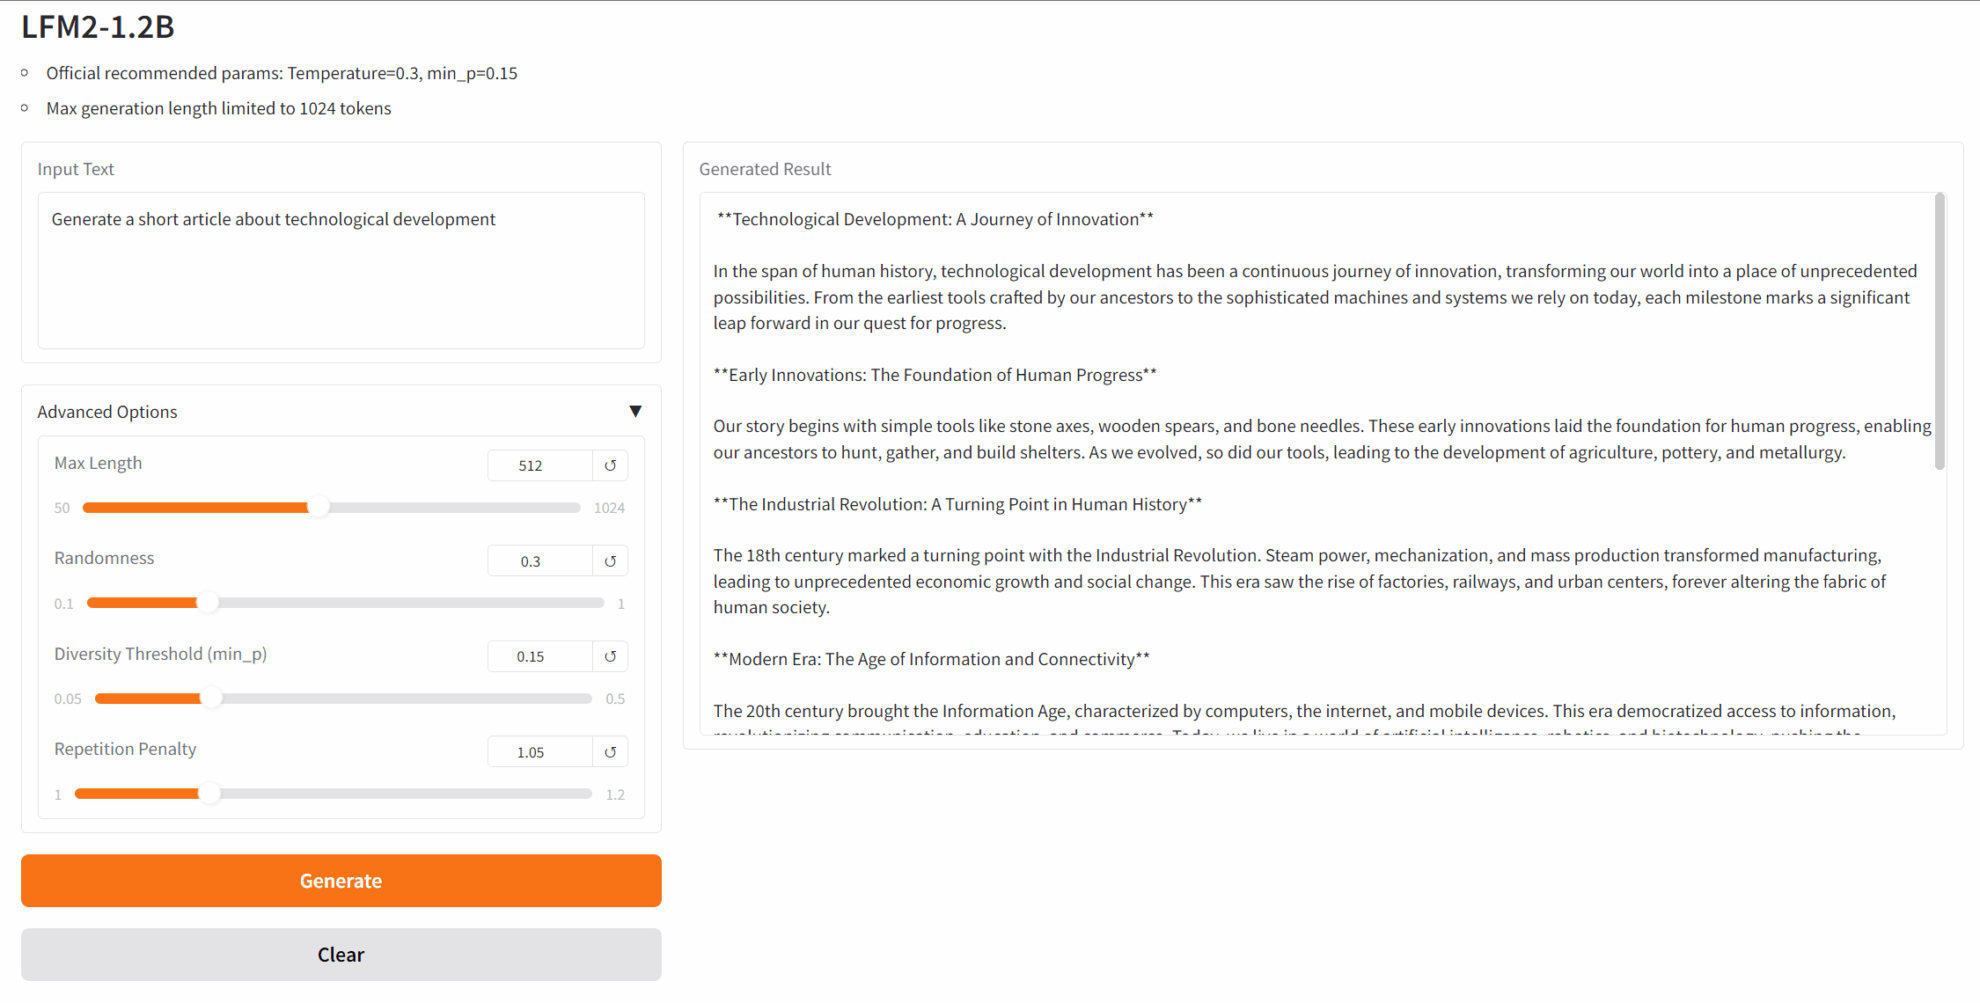1980x1003 pixels.
Task: Collapse the Advanced Options section
Action: (635, 411)
